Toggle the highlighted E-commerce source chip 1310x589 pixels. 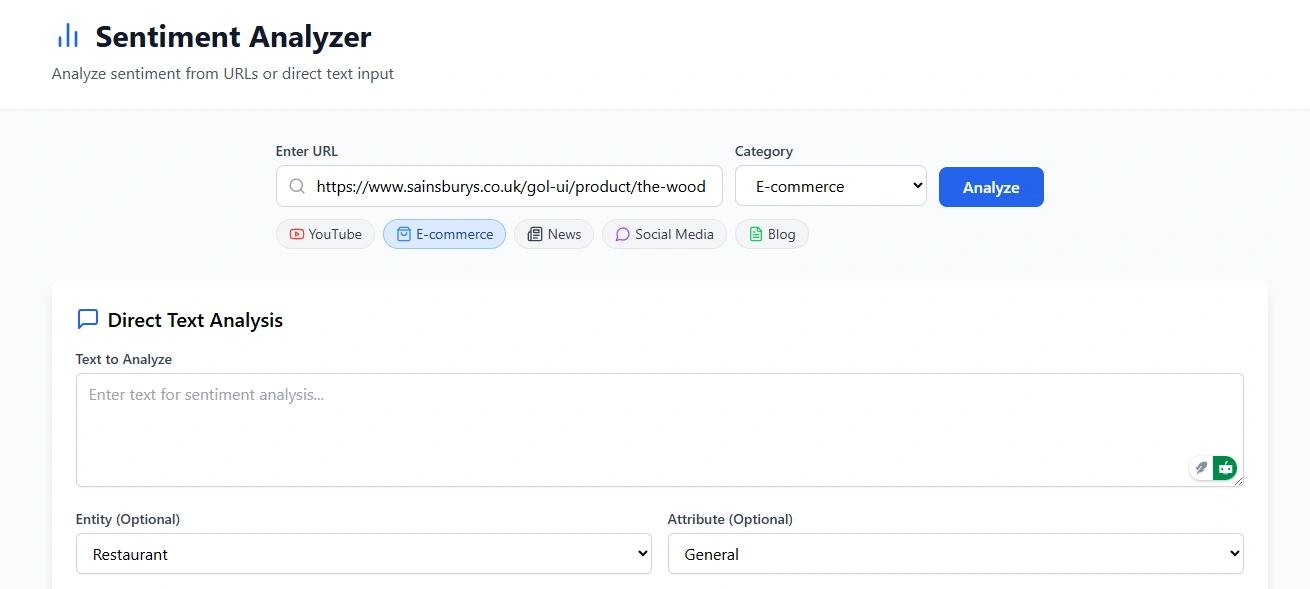click(444, 234)
